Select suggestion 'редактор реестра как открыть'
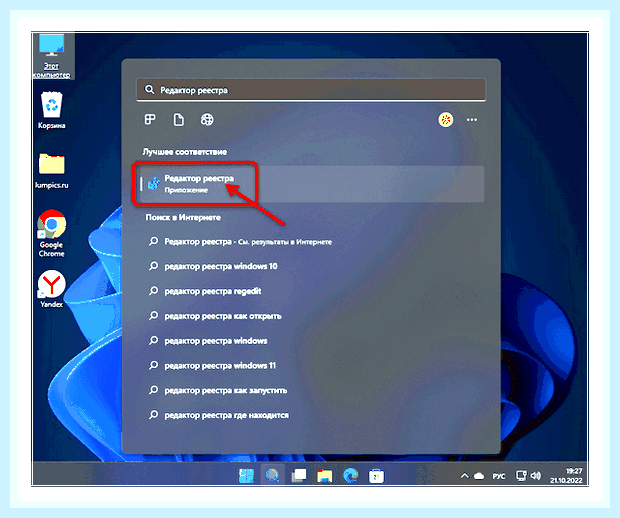This screenshot has height=518, width=620. (215, 316)
